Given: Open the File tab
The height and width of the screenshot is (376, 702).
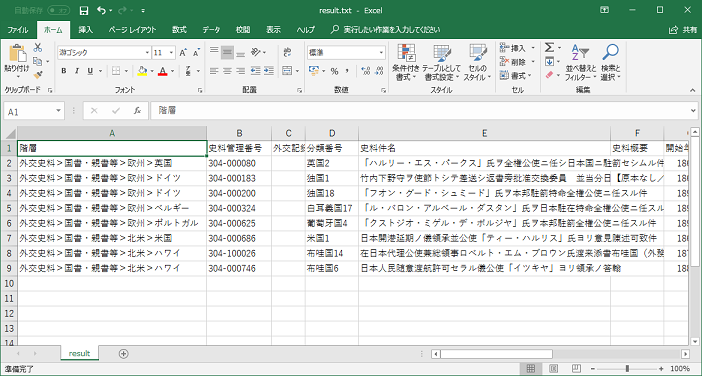Looking at the screenshot, I should 18,30.
